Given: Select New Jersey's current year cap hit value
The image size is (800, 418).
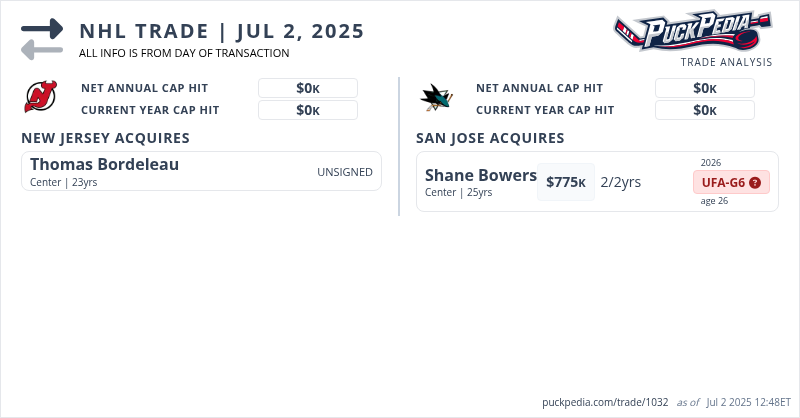Looking at the screenshot, I should coord(308,110).
